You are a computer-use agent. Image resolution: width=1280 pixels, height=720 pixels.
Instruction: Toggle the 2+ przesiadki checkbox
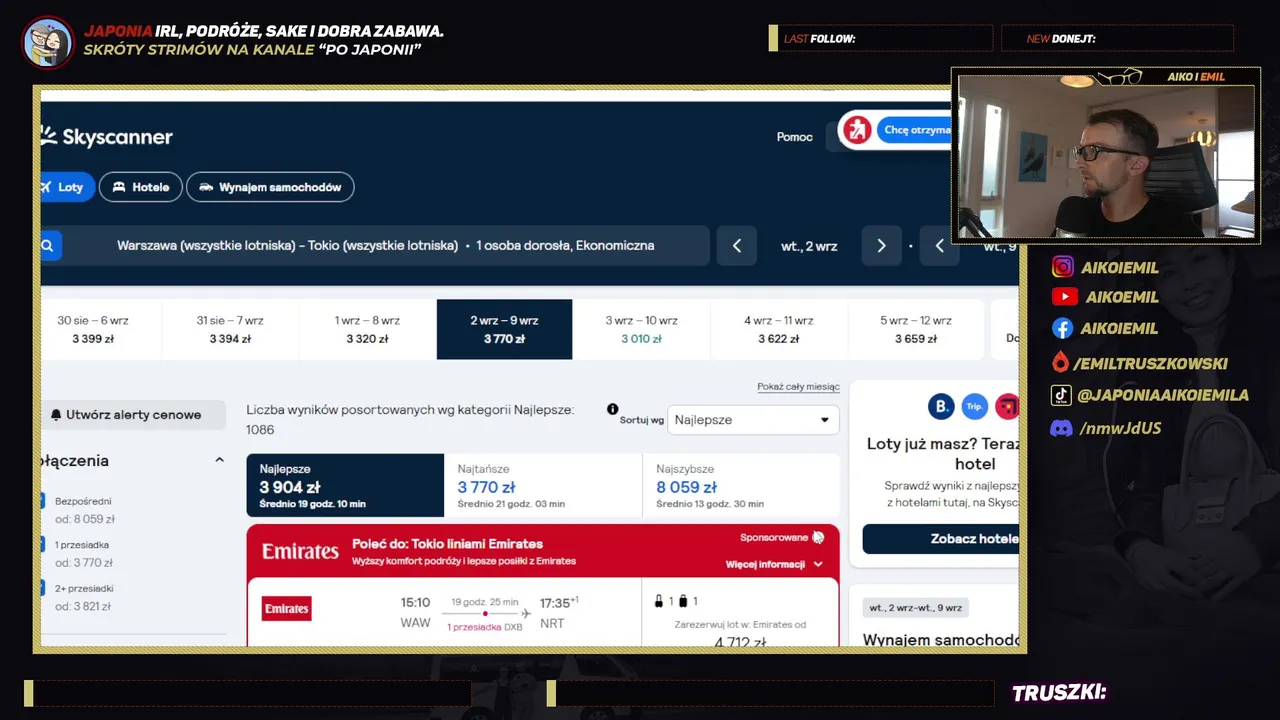[43, 588]
